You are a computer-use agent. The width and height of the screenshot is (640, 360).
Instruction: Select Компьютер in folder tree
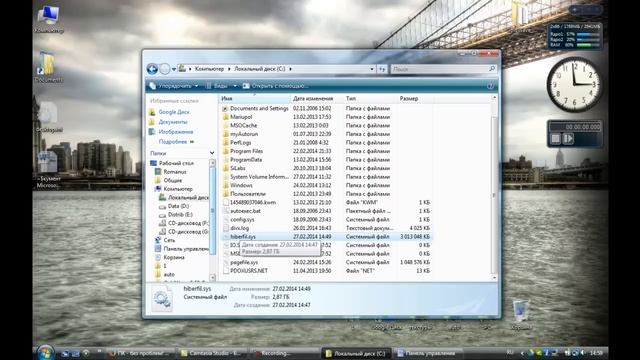(x=178, y=189)
